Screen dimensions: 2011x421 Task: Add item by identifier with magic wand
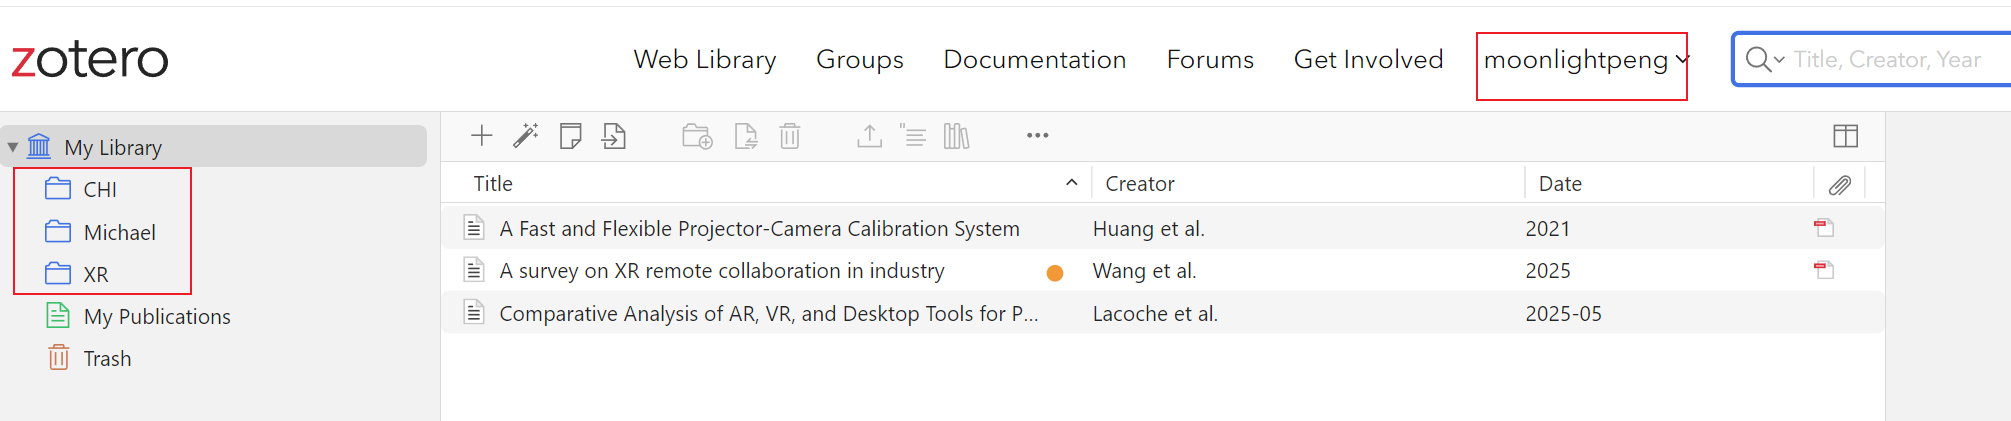(x=526, y=136)
